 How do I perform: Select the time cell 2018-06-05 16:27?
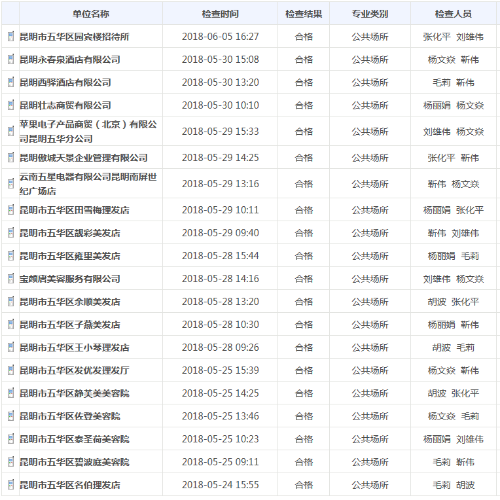220,36
